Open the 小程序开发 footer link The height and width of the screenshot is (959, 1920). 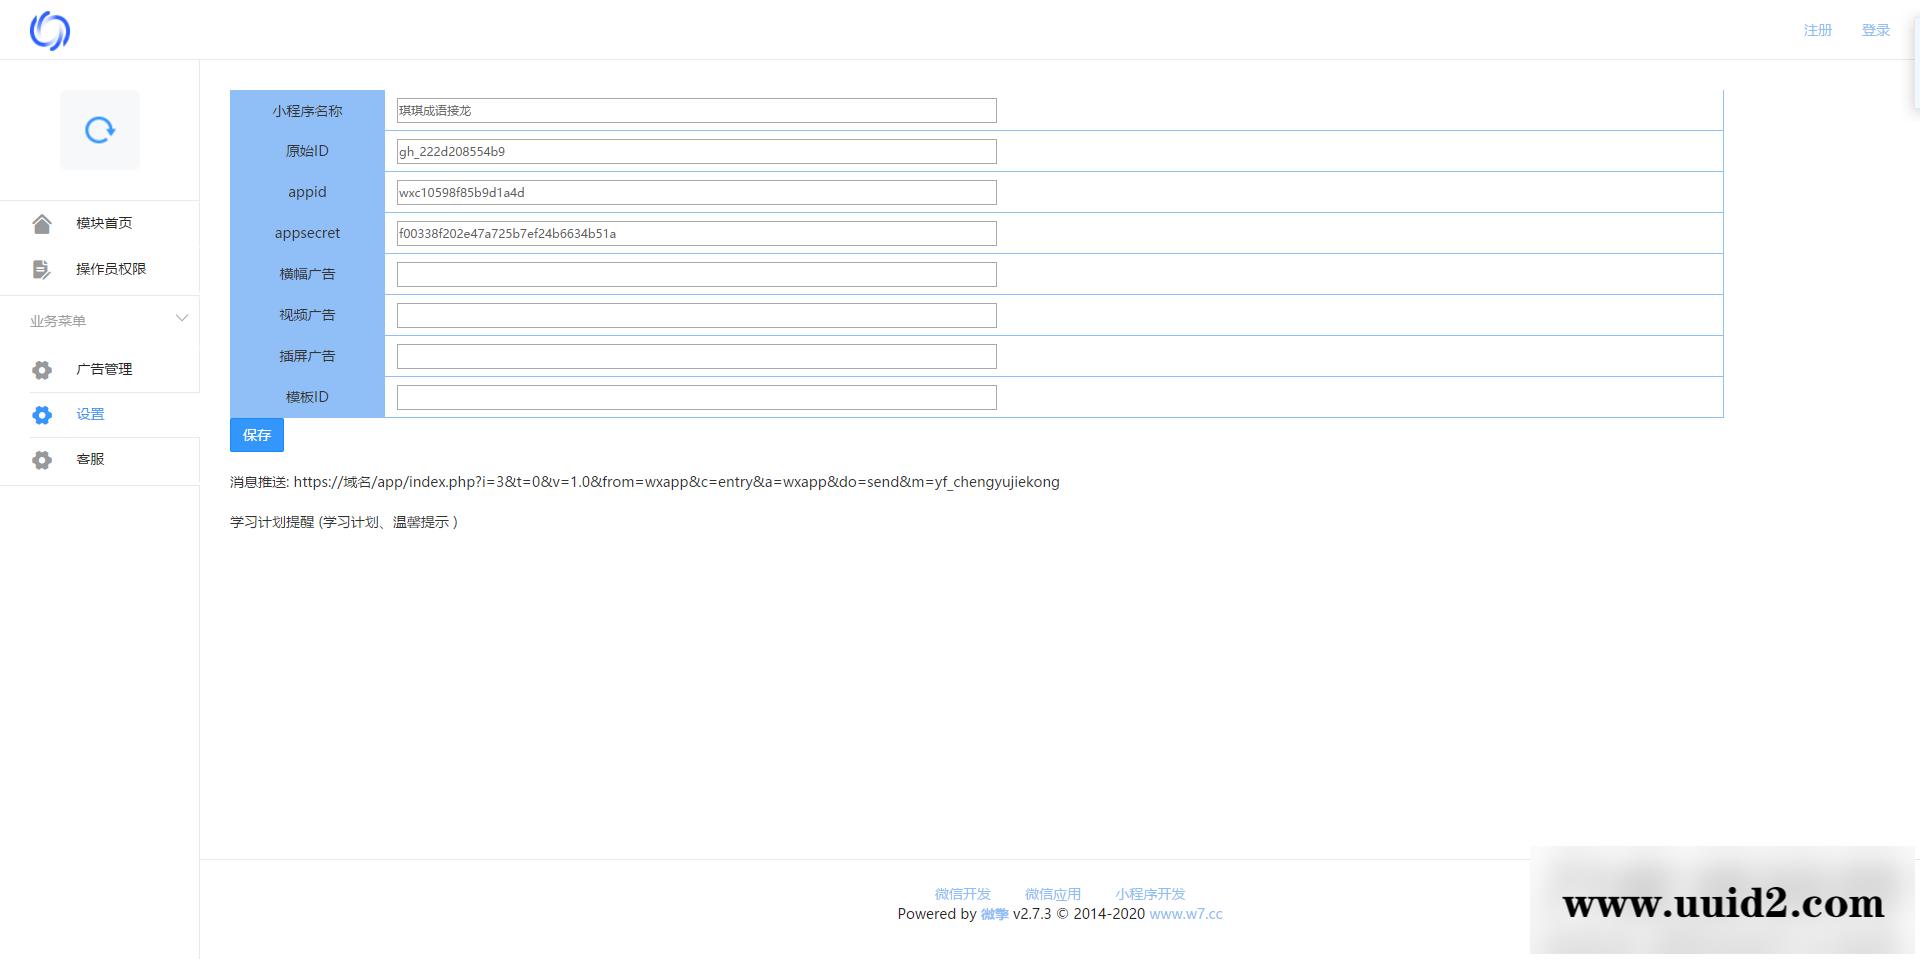coord(1150,894)
